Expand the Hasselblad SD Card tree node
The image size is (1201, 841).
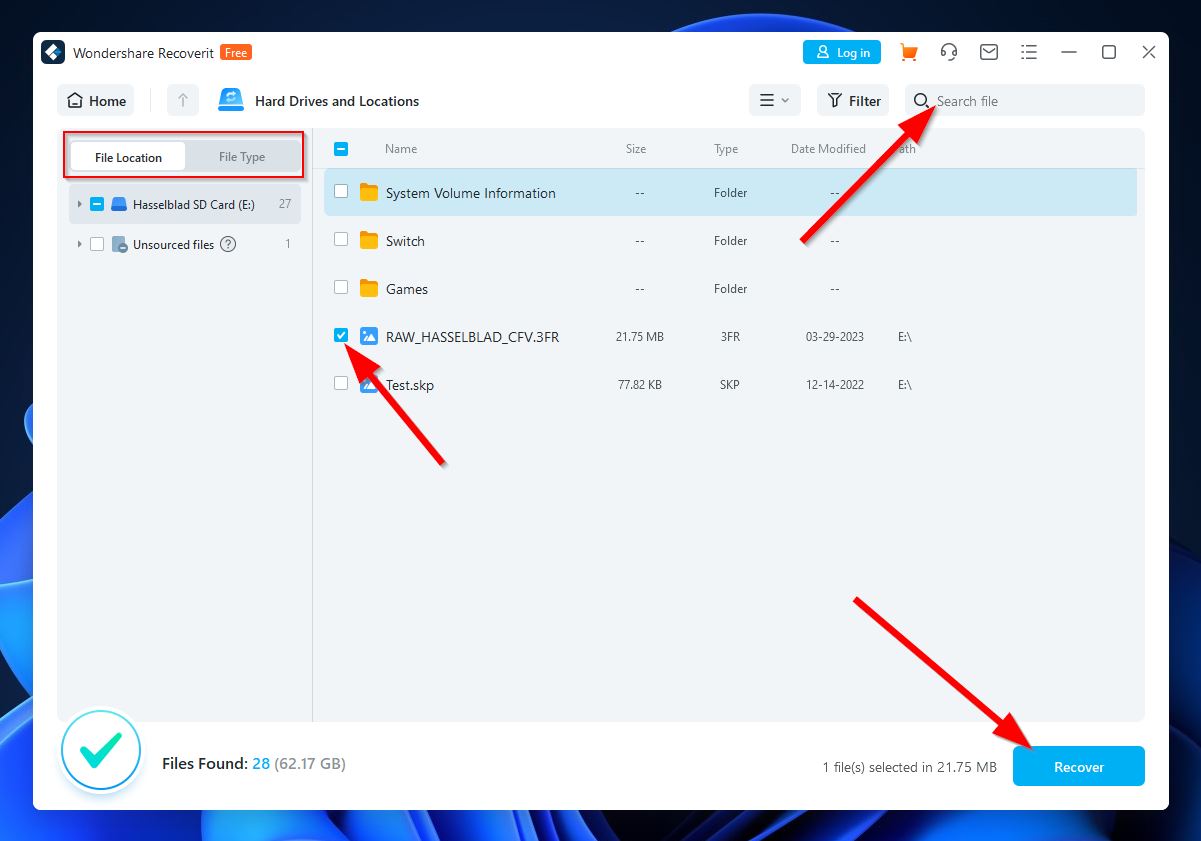pyautogui.click(x=79, y=204)
